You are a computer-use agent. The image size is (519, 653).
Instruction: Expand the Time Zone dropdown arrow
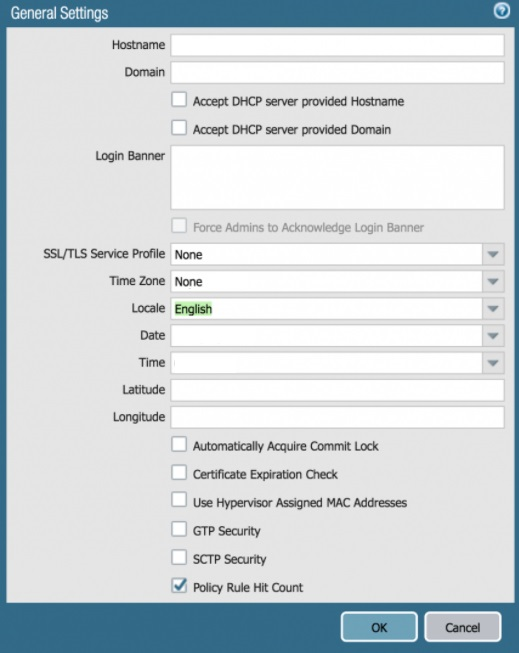click(493, 282)
